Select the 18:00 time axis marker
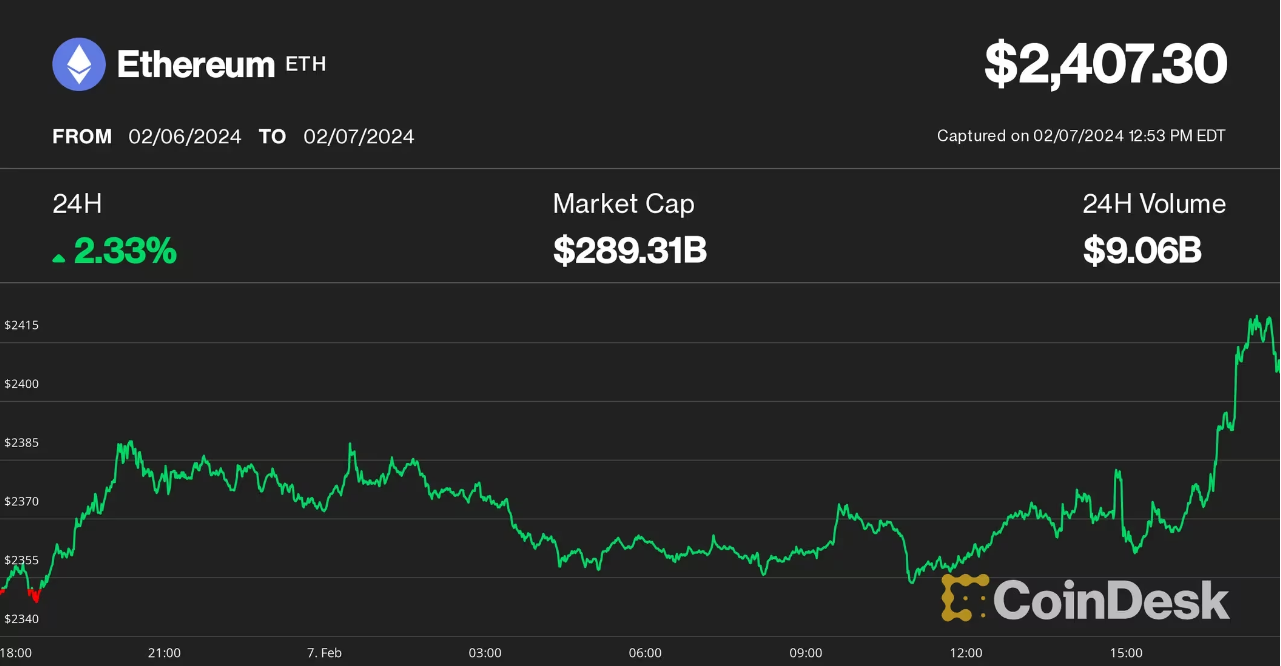This screenshot has height=666, width=1281. [18, 653]
